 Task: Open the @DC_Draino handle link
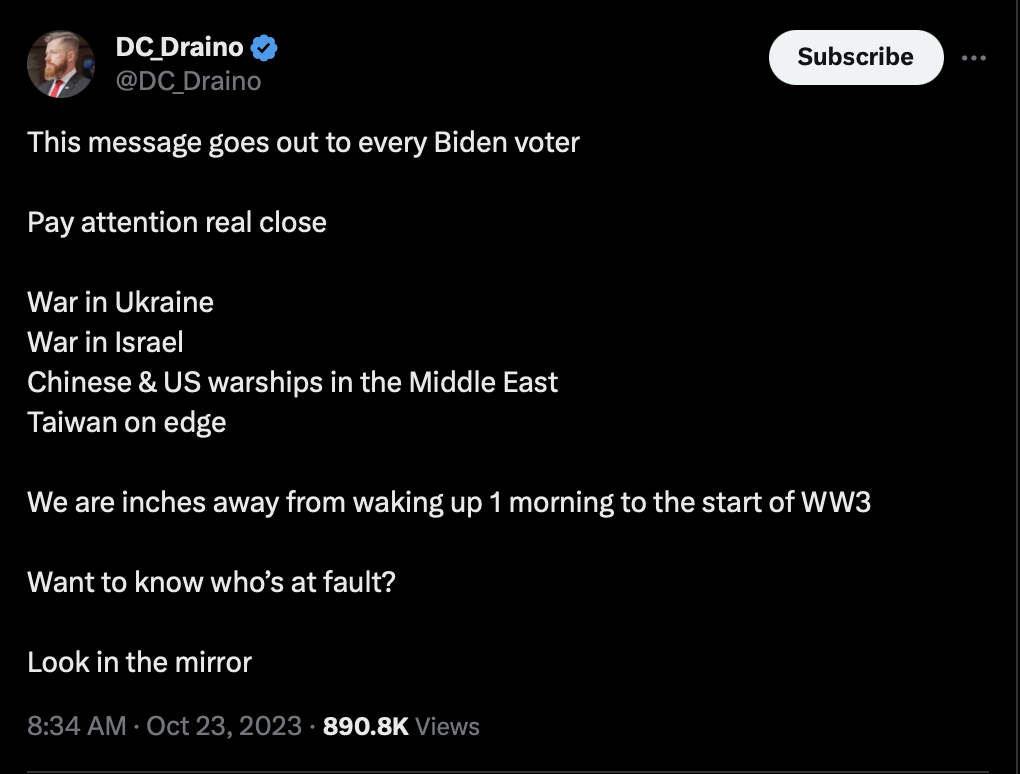(189, 81)
